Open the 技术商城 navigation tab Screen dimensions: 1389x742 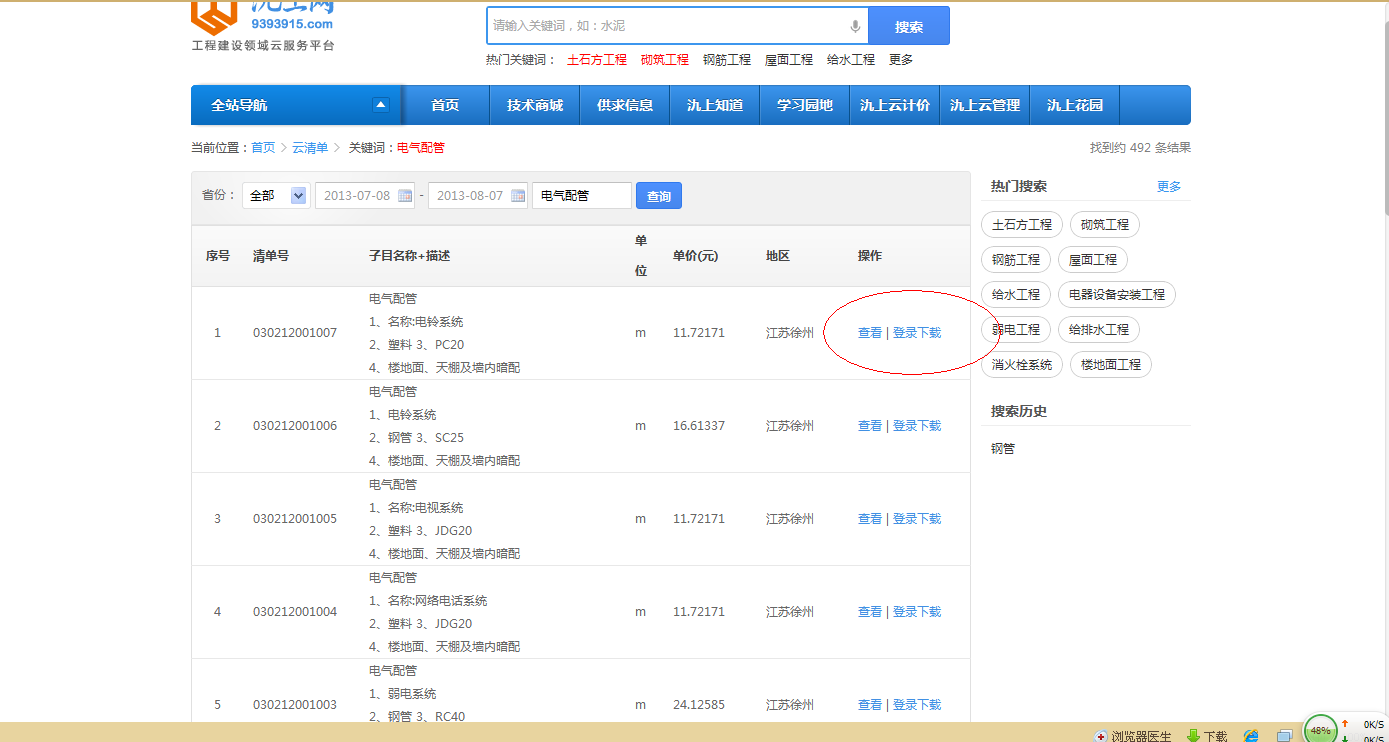point(535,105)
